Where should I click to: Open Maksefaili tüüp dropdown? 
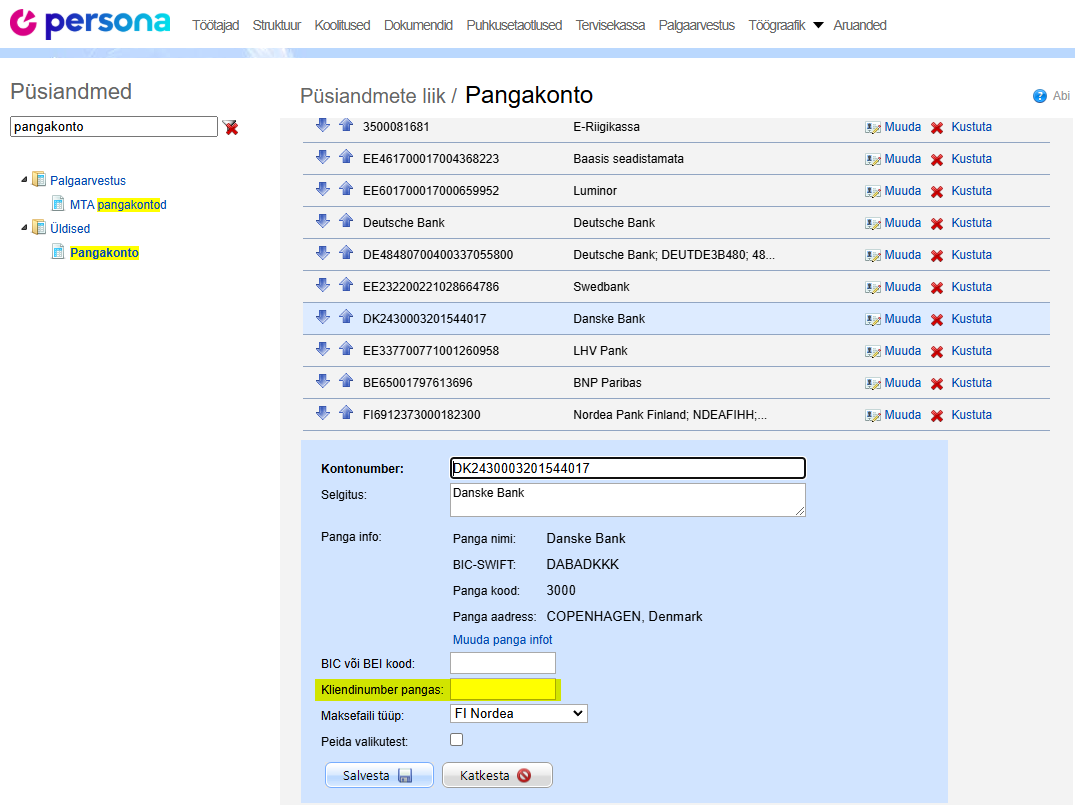(518, 714)
